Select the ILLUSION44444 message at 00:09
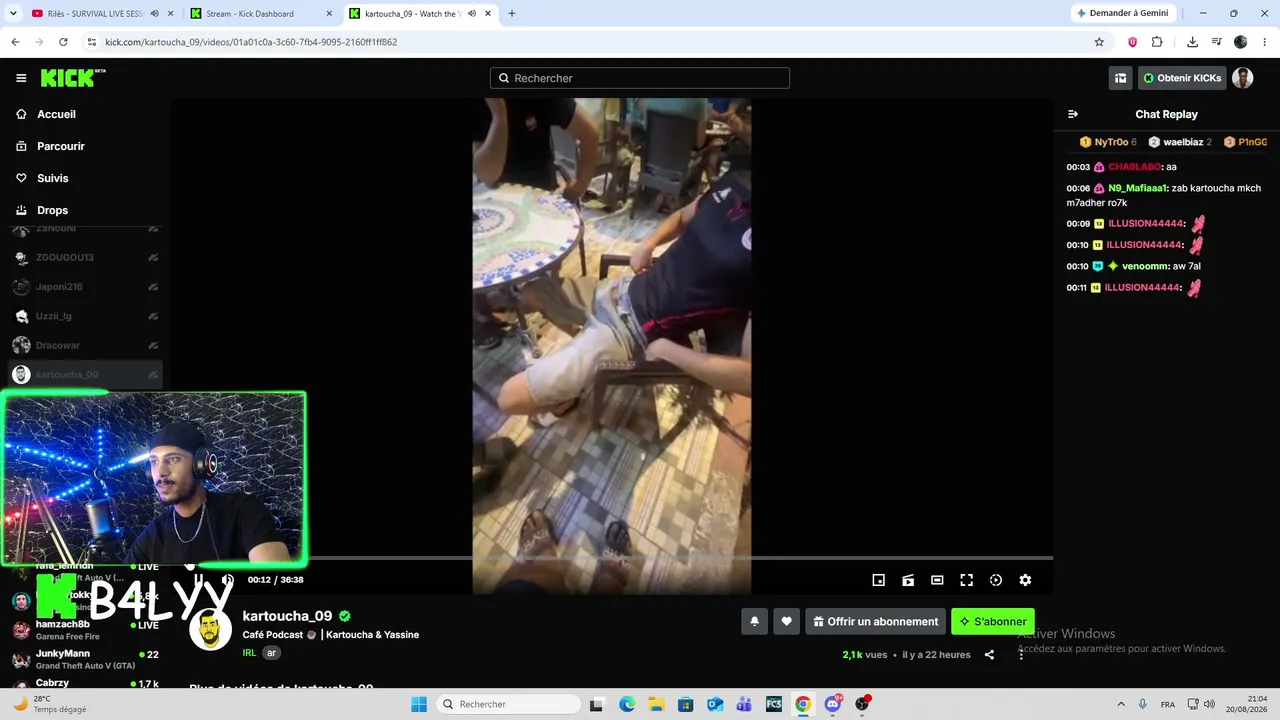Screen dimensions: 1280x720 1136,223
